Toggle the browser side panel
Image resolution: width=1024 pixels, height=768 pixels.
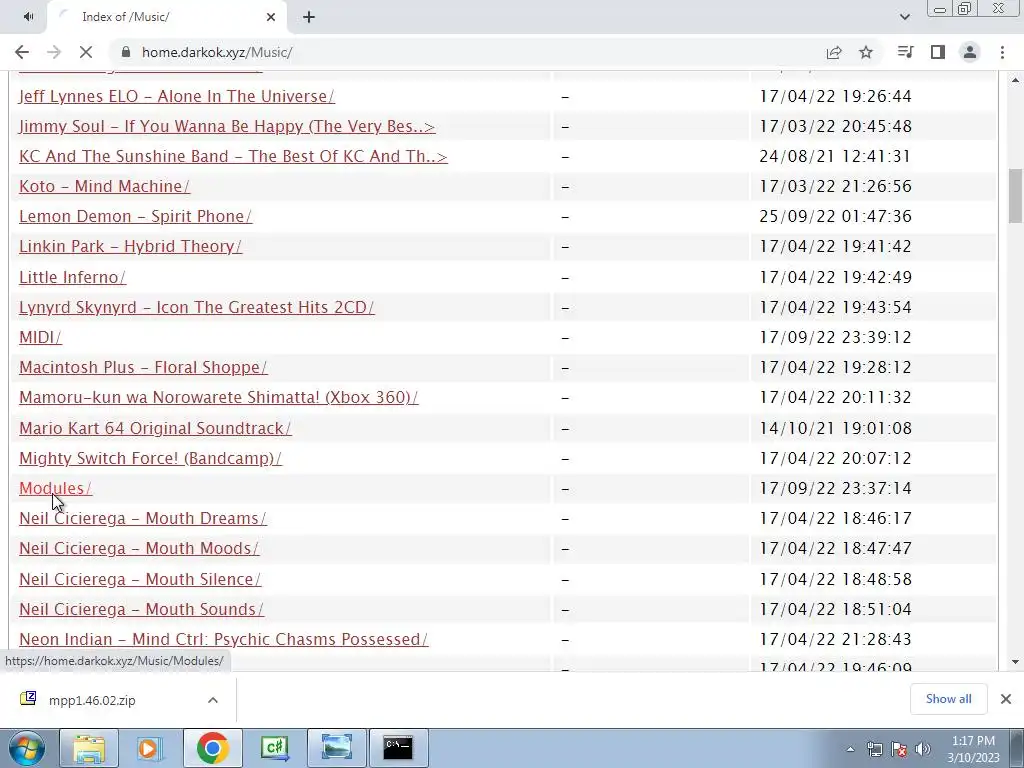click(x=938, y=52)
